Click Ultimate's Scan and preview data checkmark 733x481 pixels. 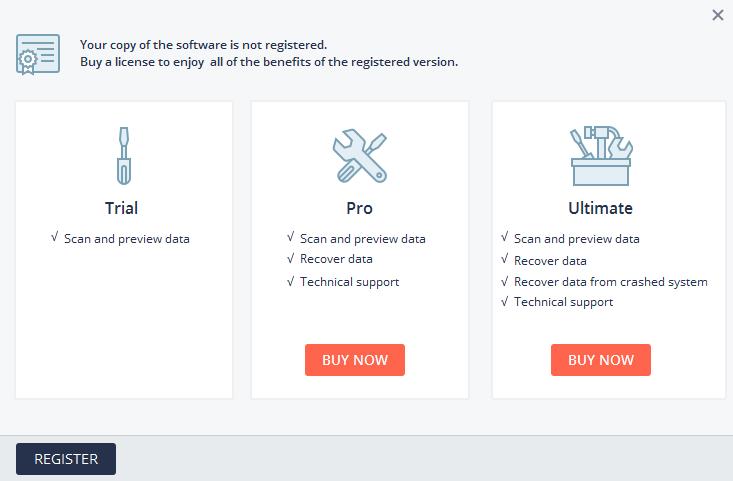505,237
